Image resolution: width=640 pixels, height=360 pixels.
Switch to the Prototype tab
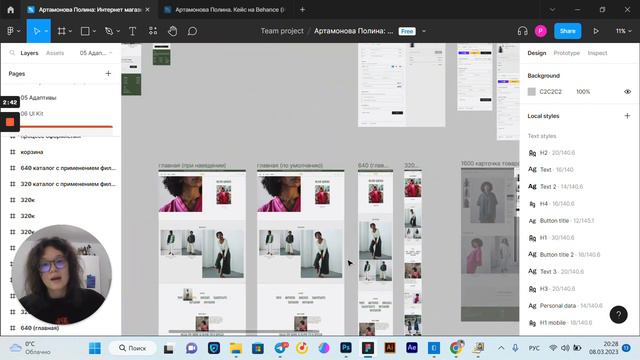[567, 53]
